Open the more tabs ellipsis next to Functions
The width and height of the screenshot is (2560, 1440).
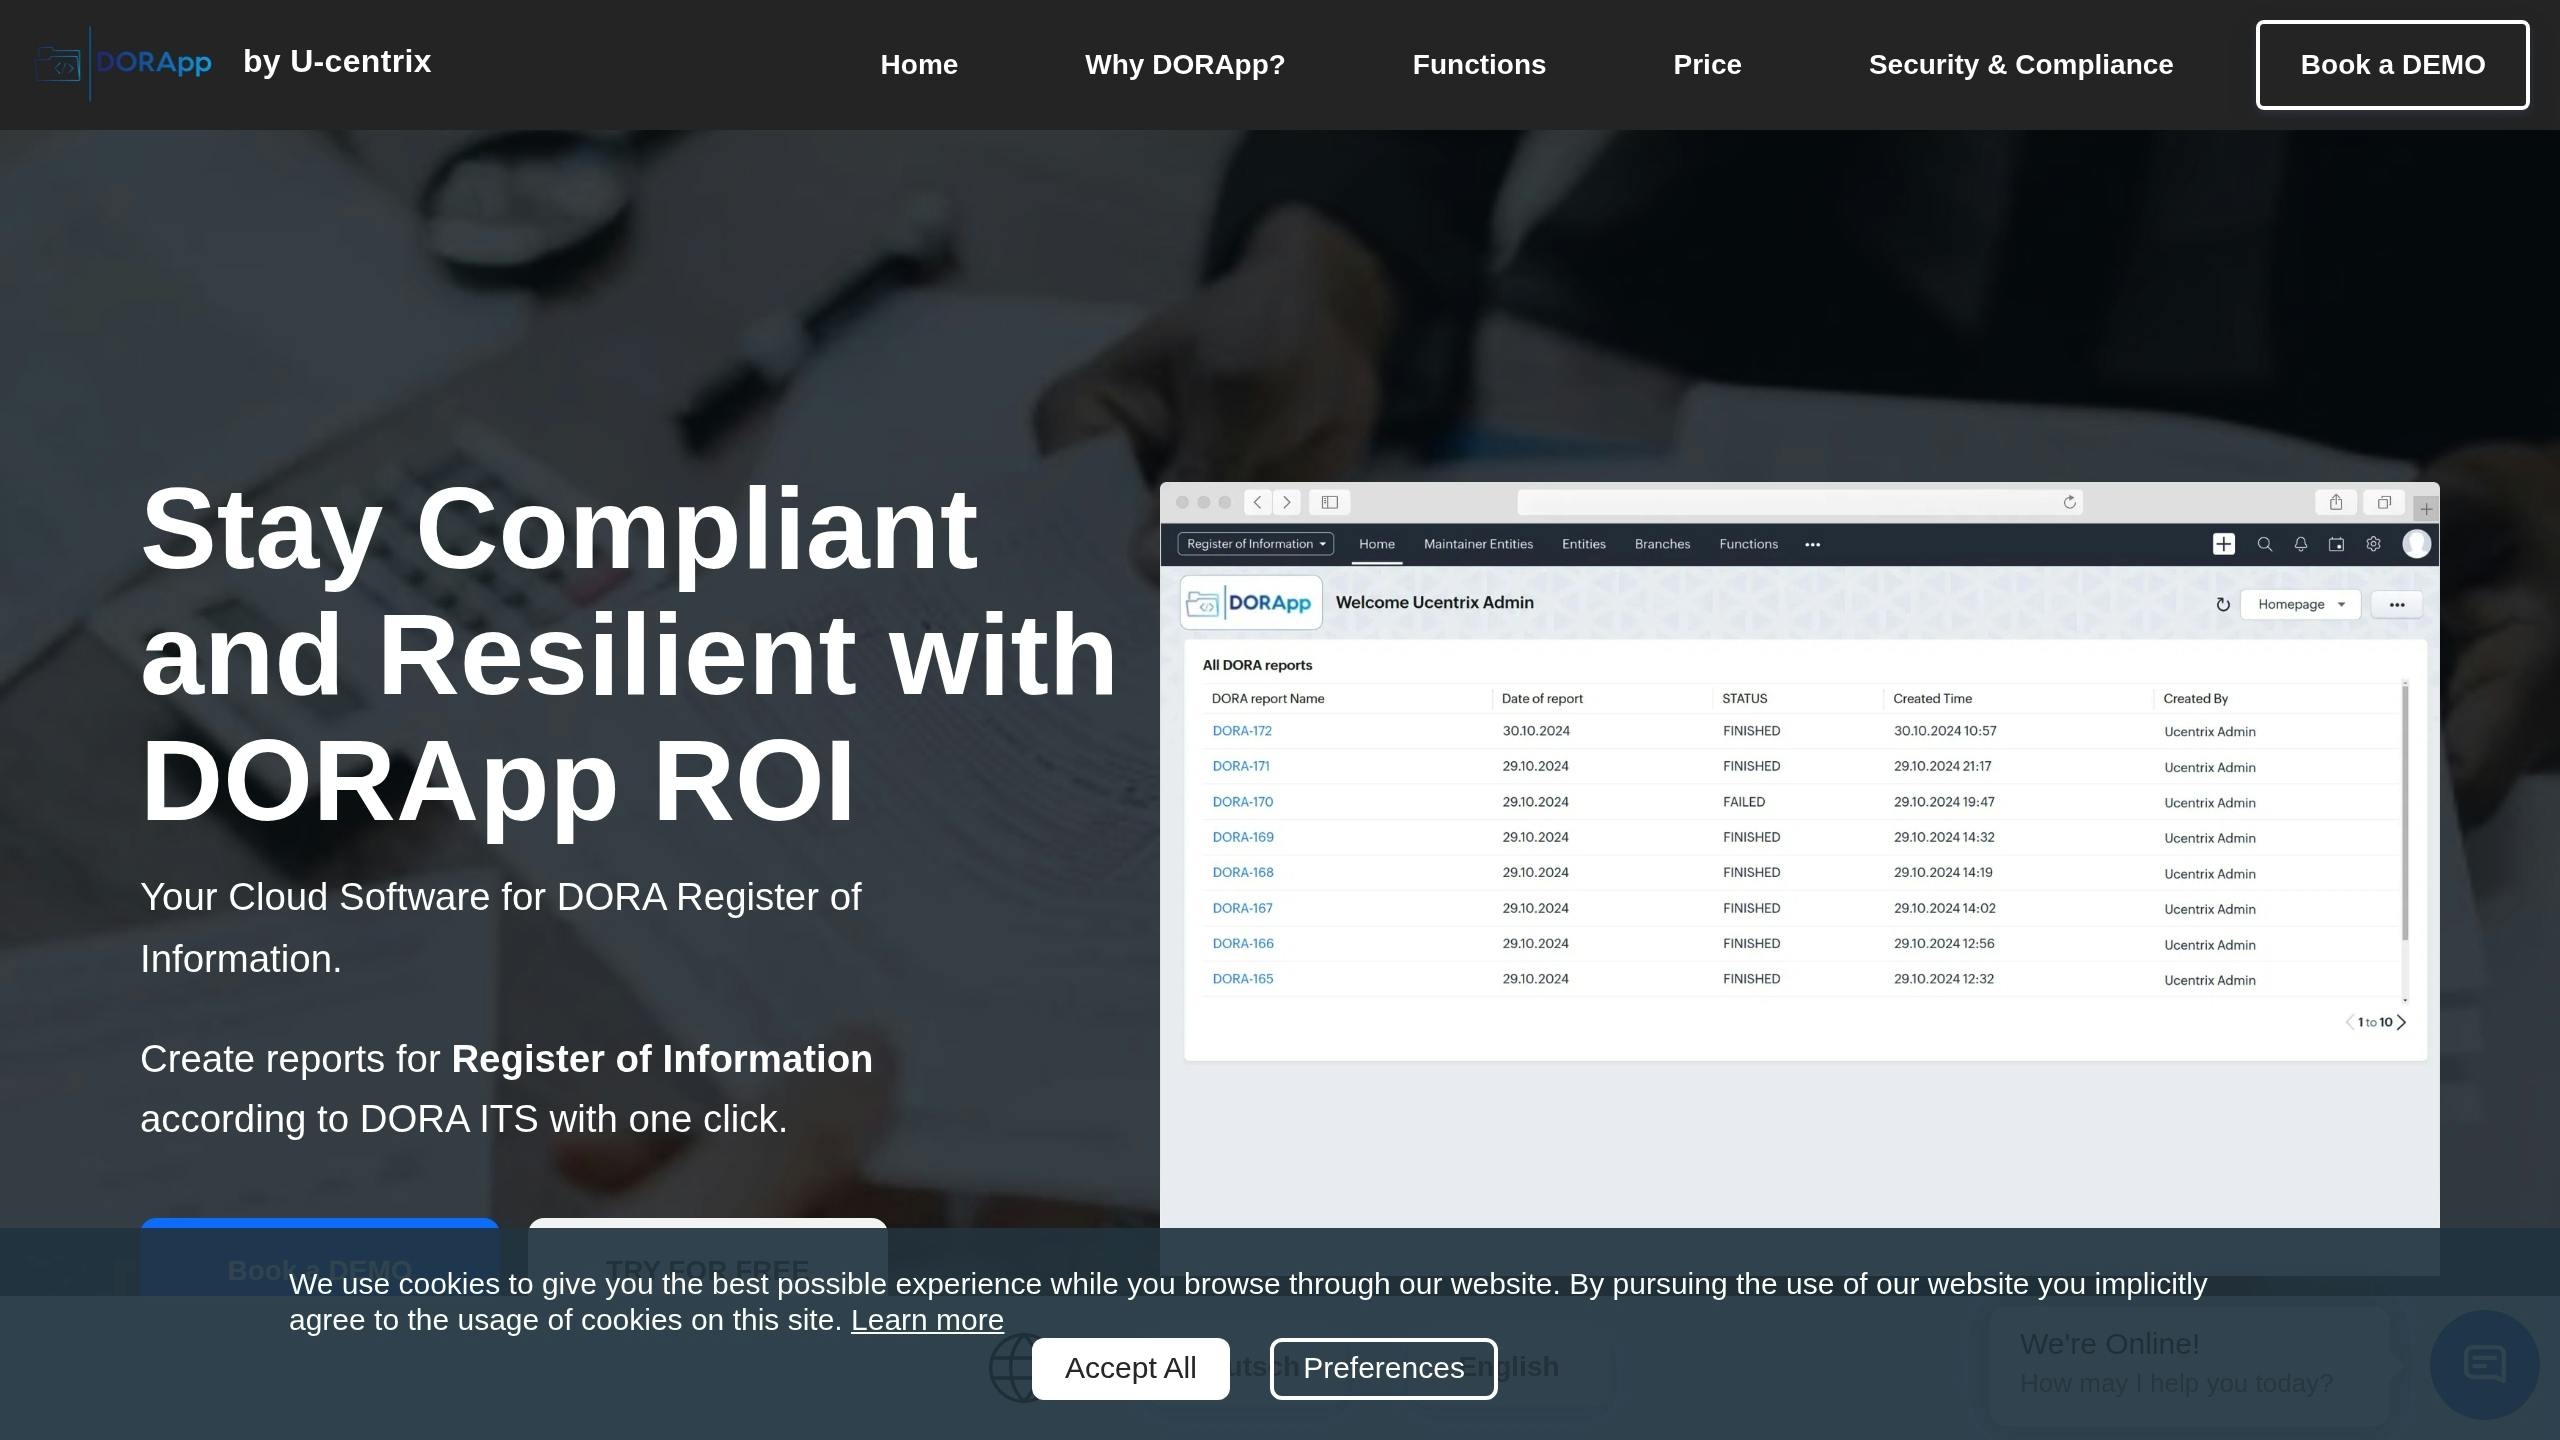[1812, 545]
